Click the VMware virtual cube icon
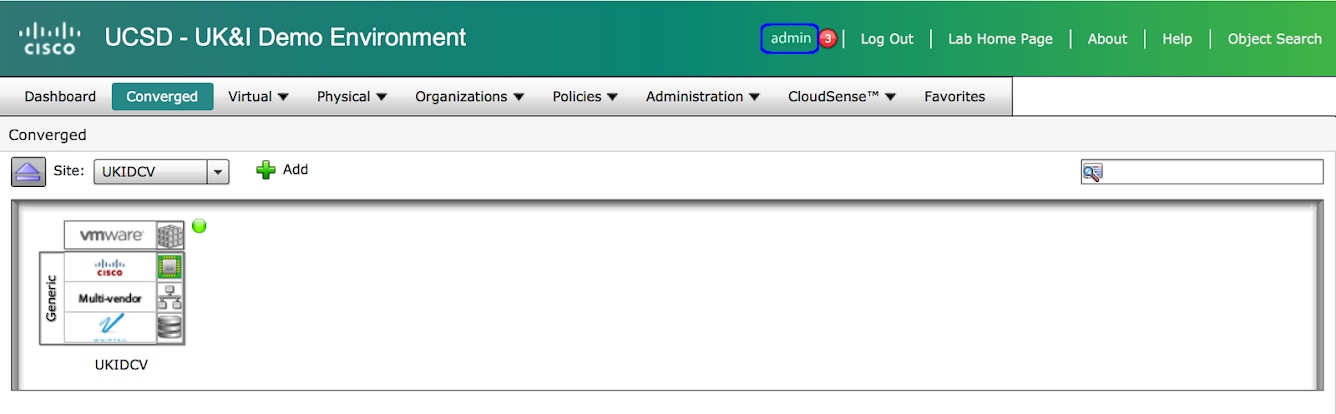This screenshot has width=1336, height=414. click(x=171, y=235)
